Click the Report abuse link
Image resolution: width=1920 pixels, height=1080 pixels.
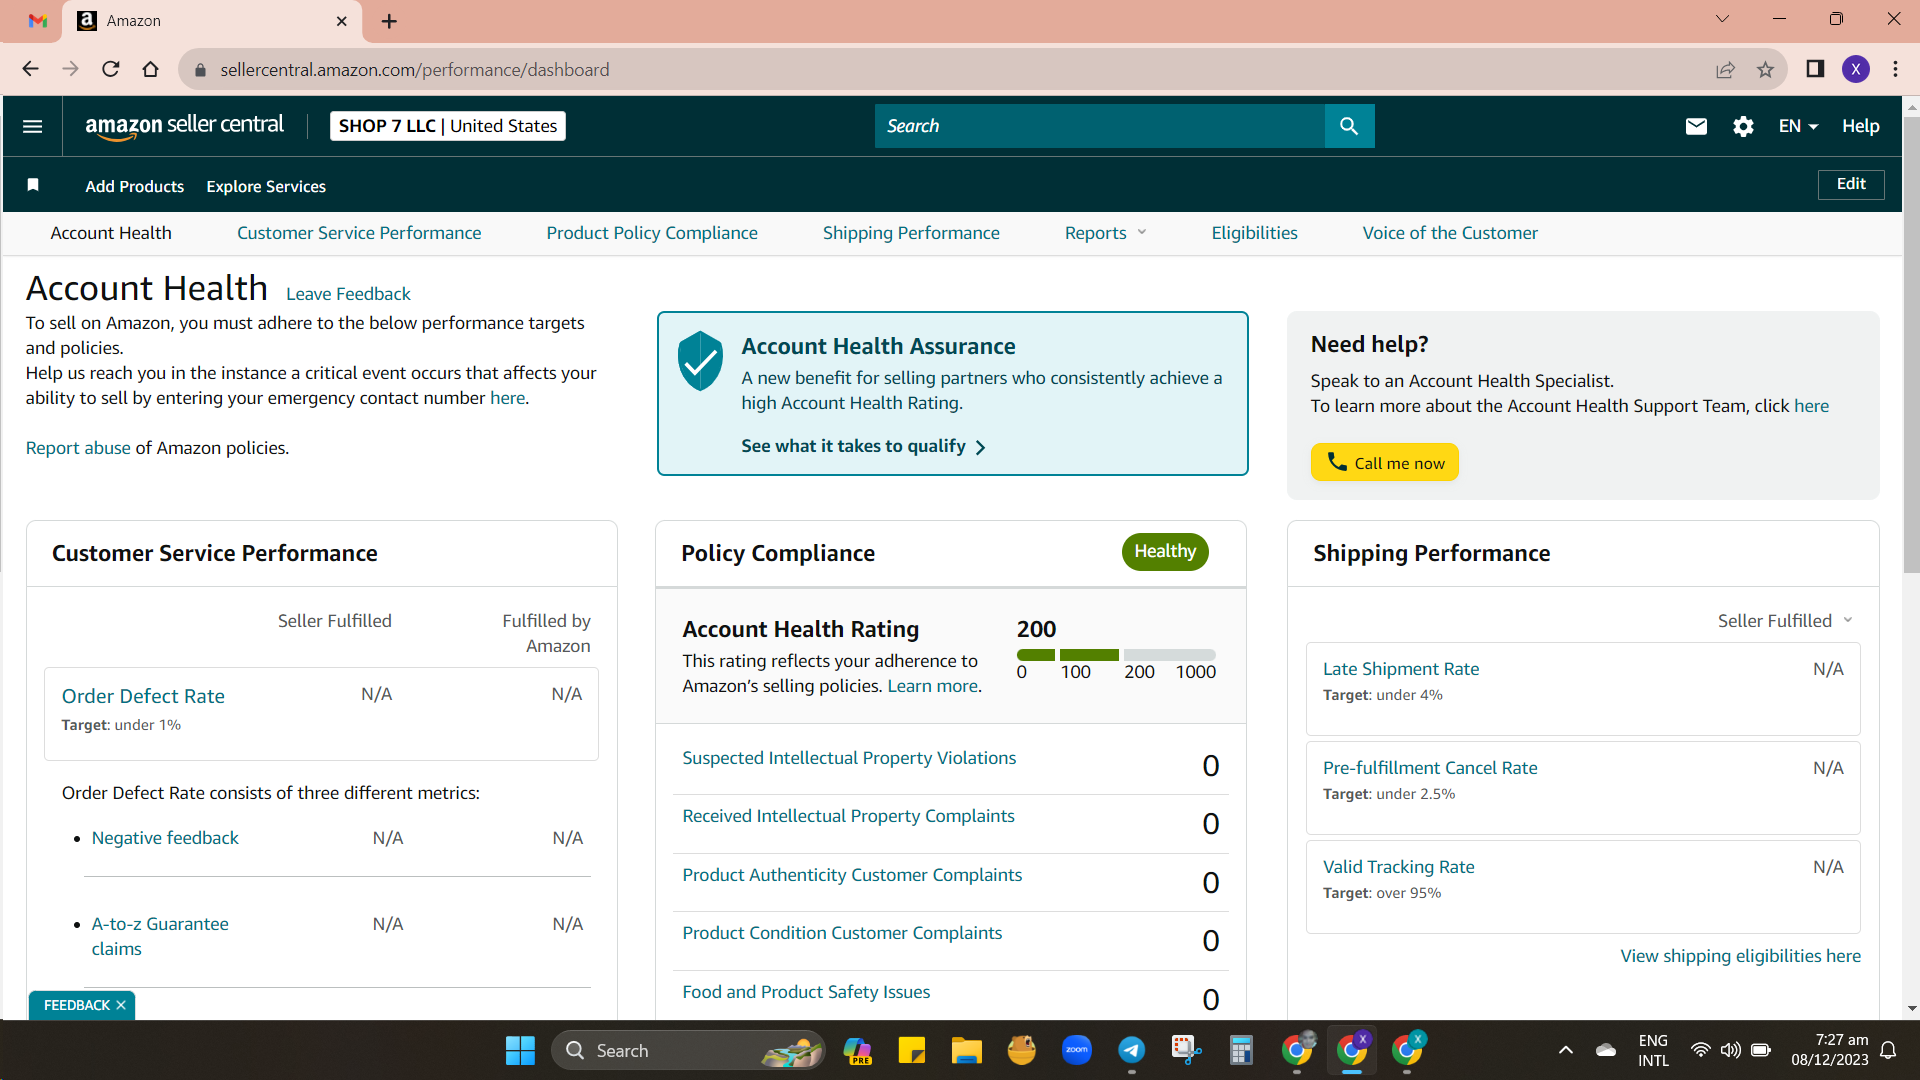pos(78,448)
